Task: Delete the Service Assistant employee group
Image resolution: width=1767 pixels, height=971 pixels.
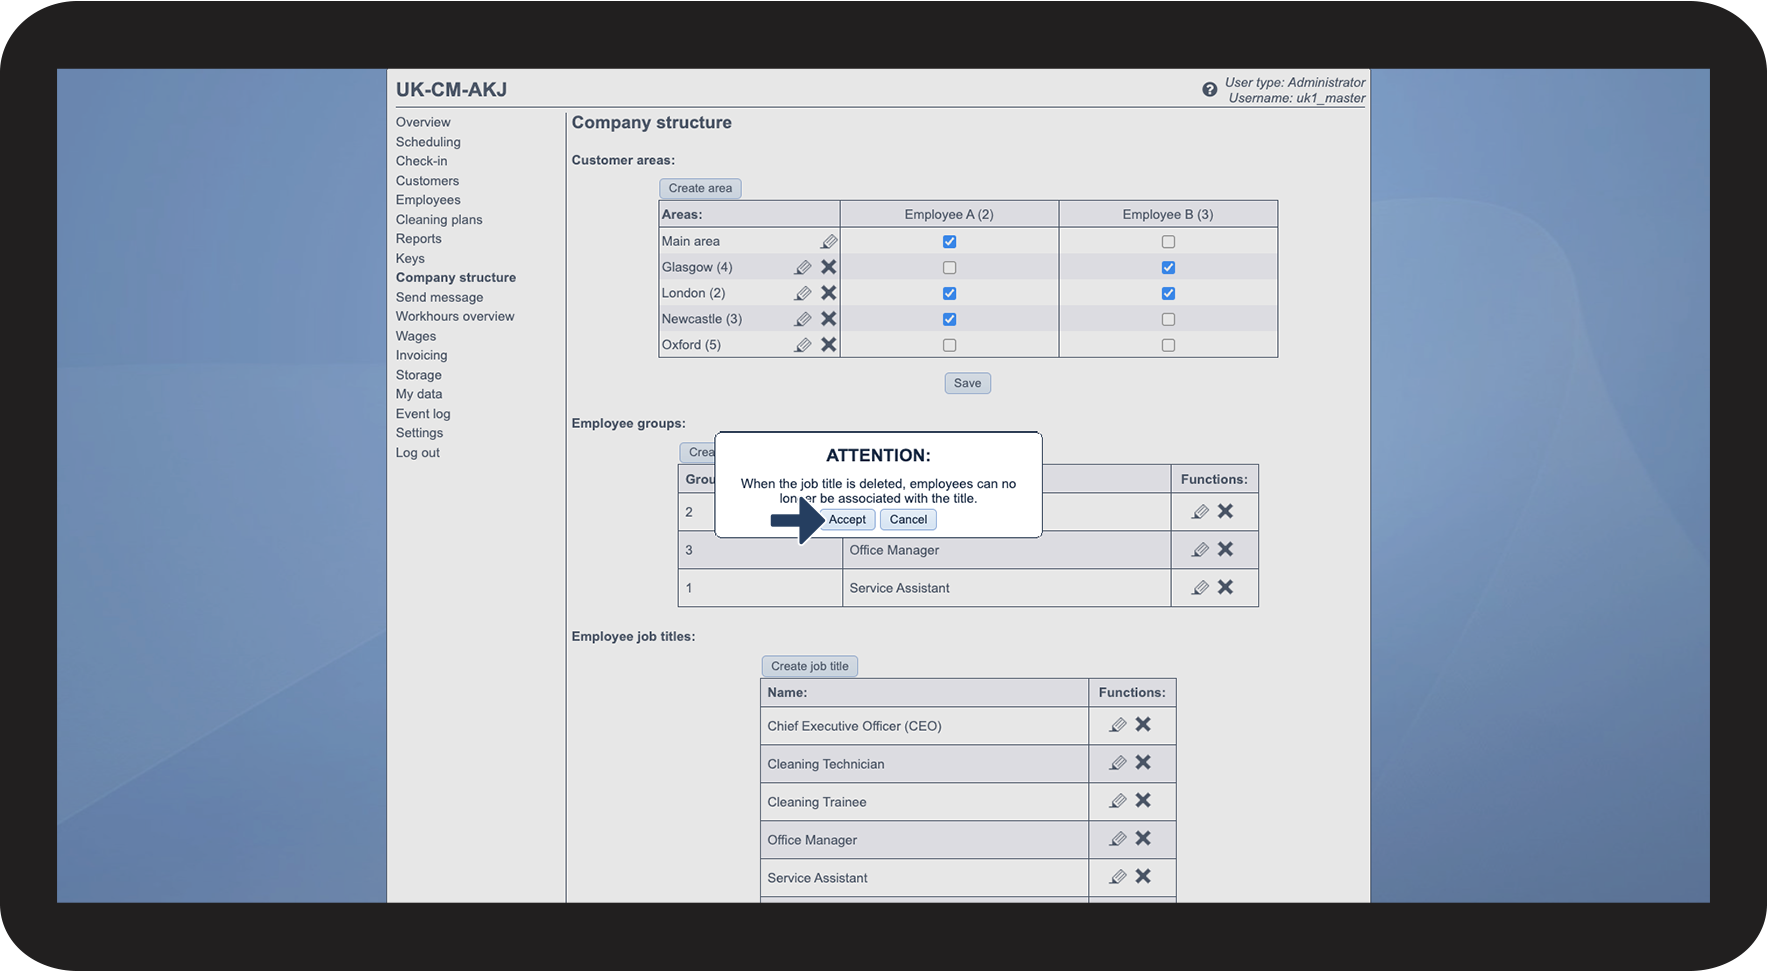Action: 1225,587
